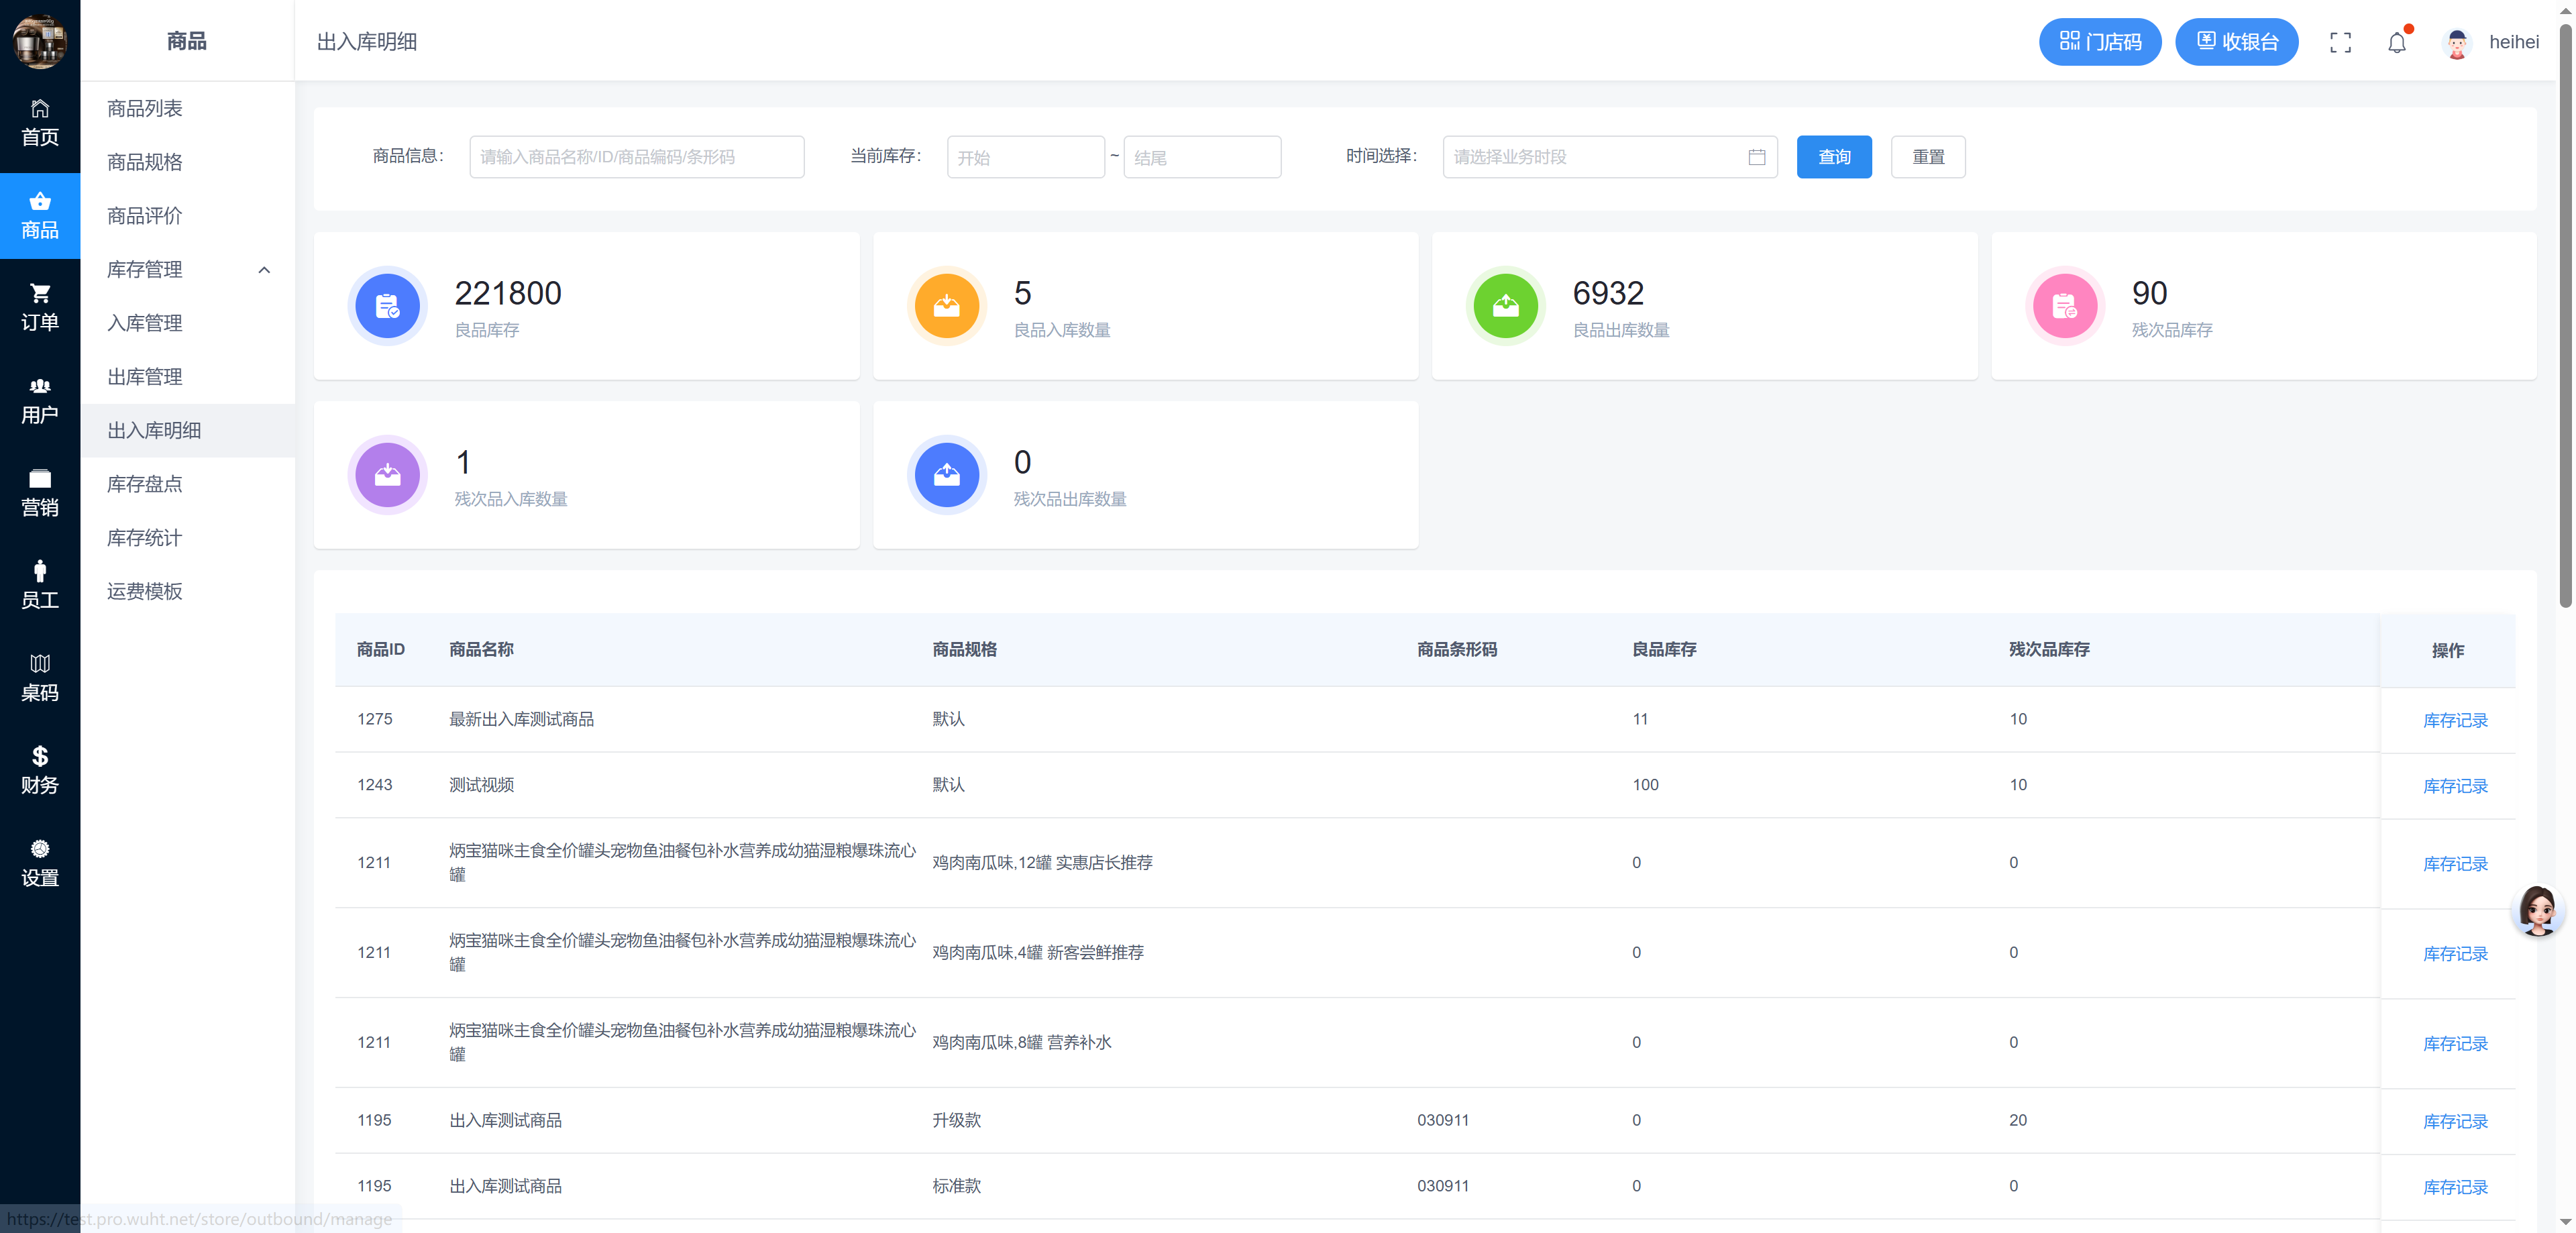Go to 首页 home sidebar icon
The height and width of the screenshot is (1233, 2576).
[40, 122]
